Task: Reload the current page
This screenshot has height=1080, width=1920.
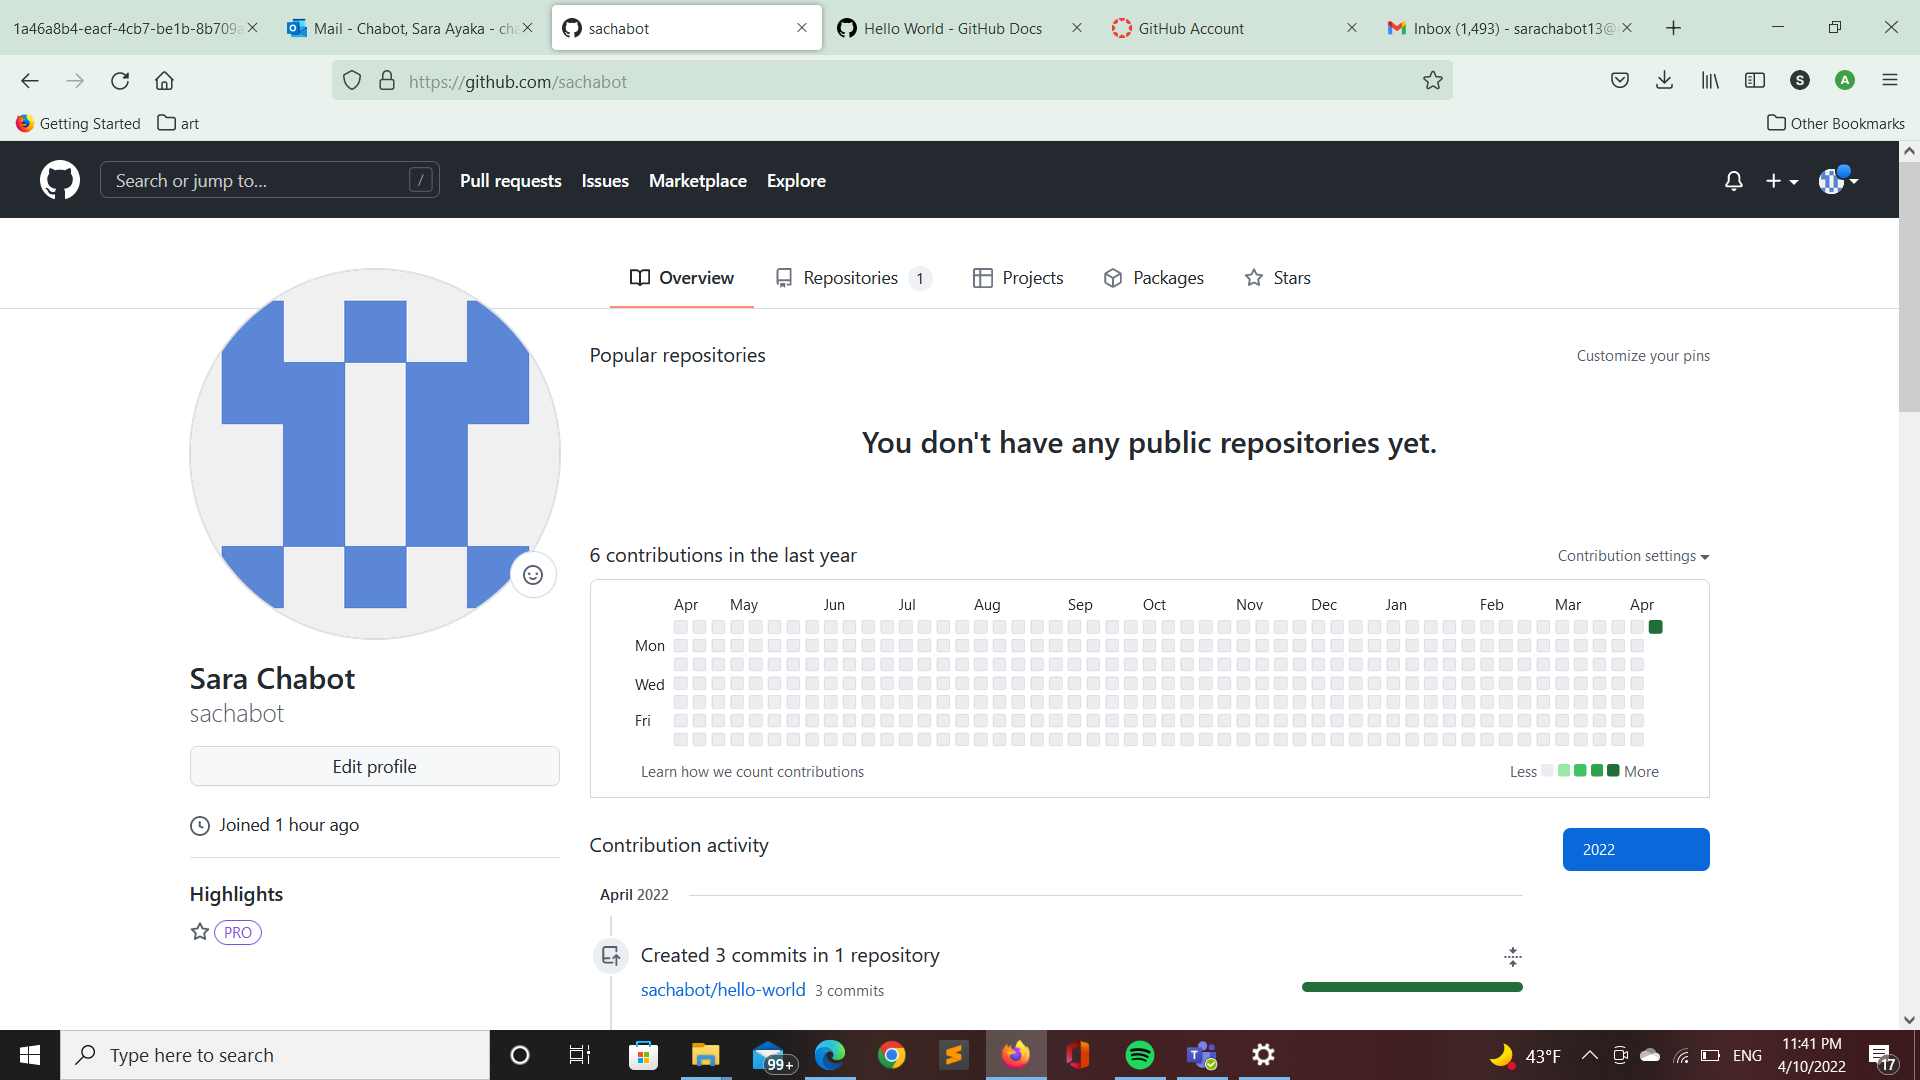Action: click(120, 81)
